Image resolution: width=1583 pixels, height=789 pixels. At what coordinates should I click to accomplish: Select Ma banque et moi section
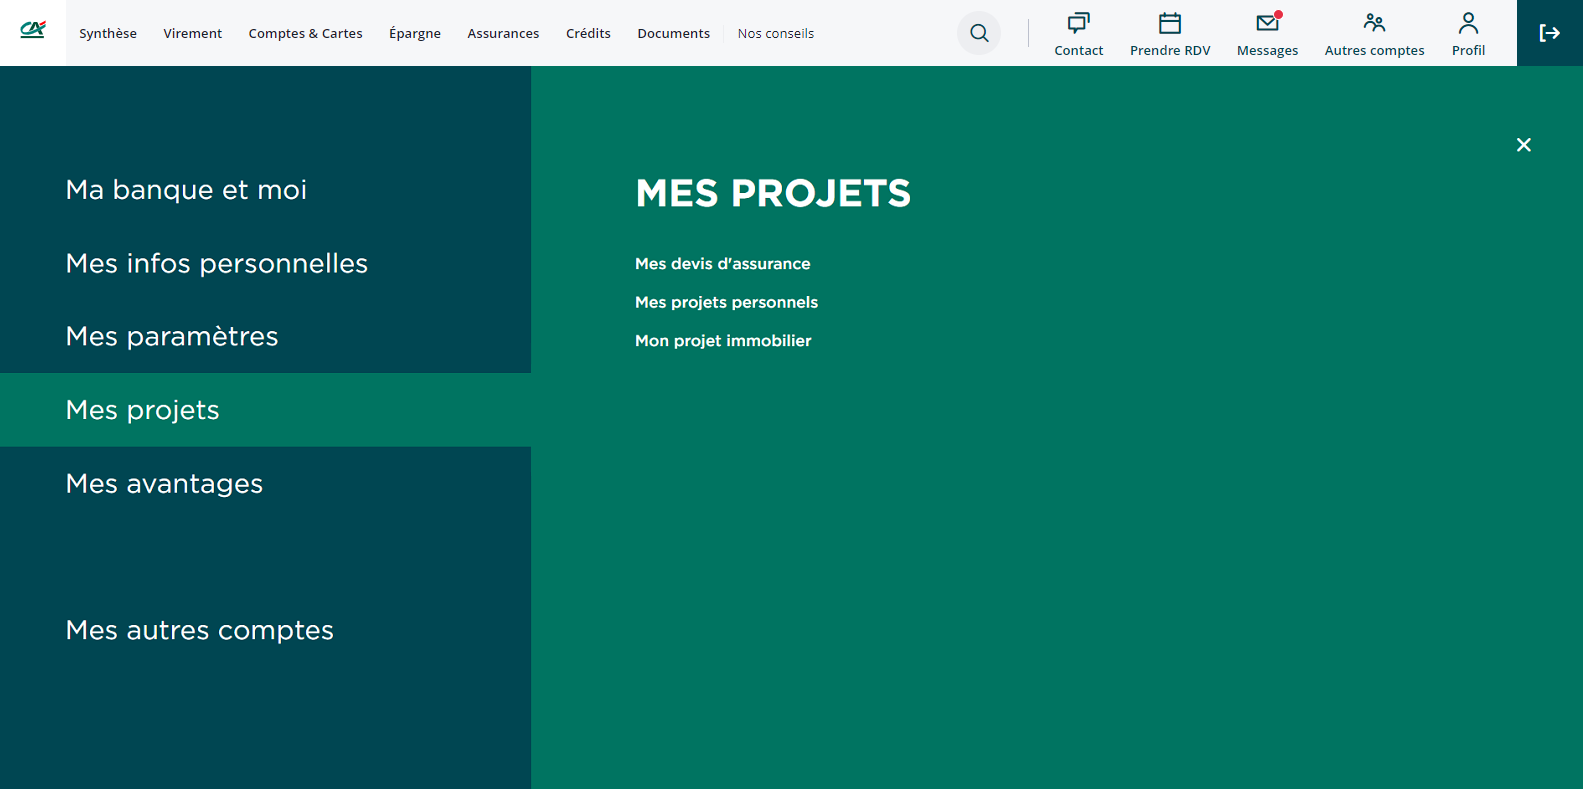click(186, 190)
